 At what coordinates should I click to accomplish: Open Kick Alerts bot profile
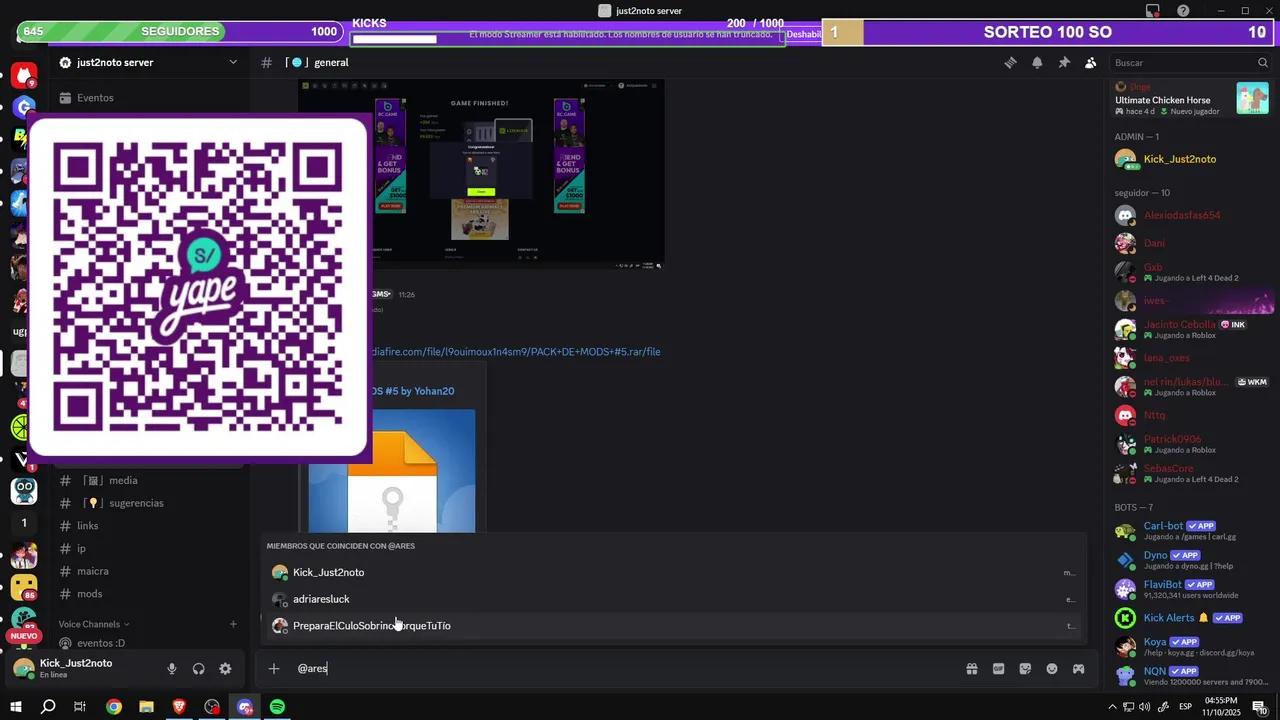tap(1191, 617)
